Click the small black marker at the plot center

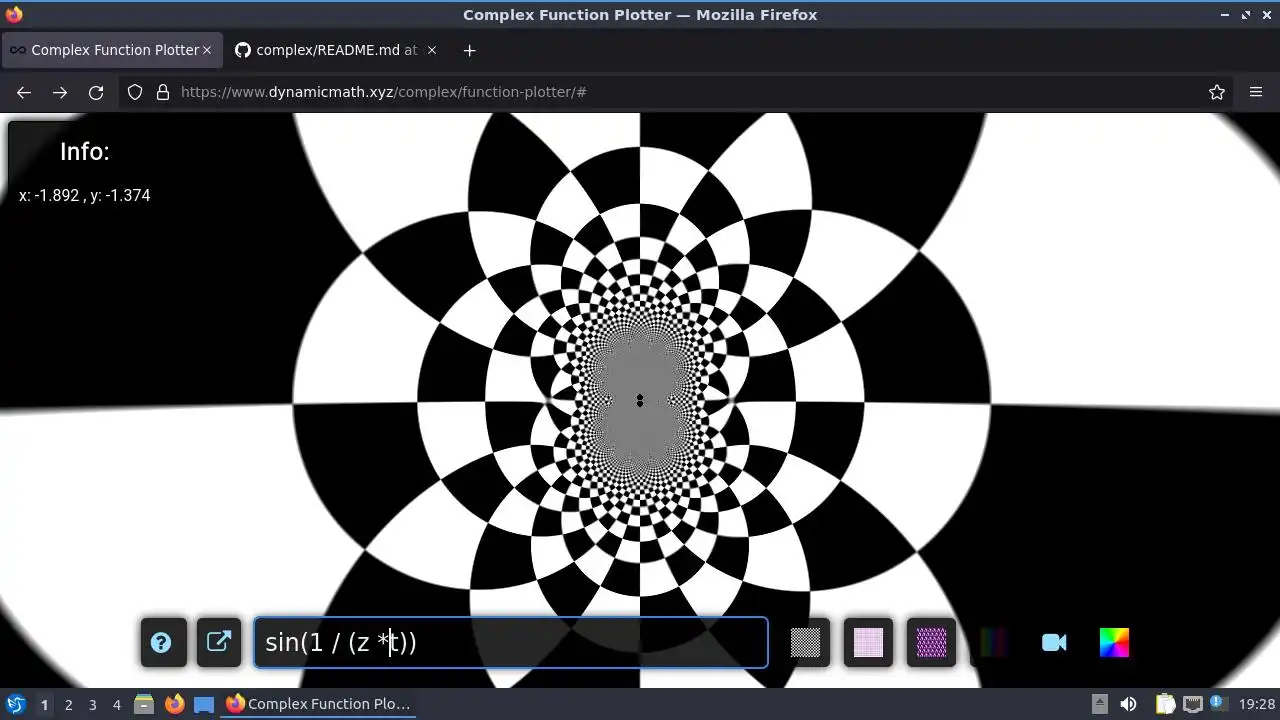coord(640,401)
